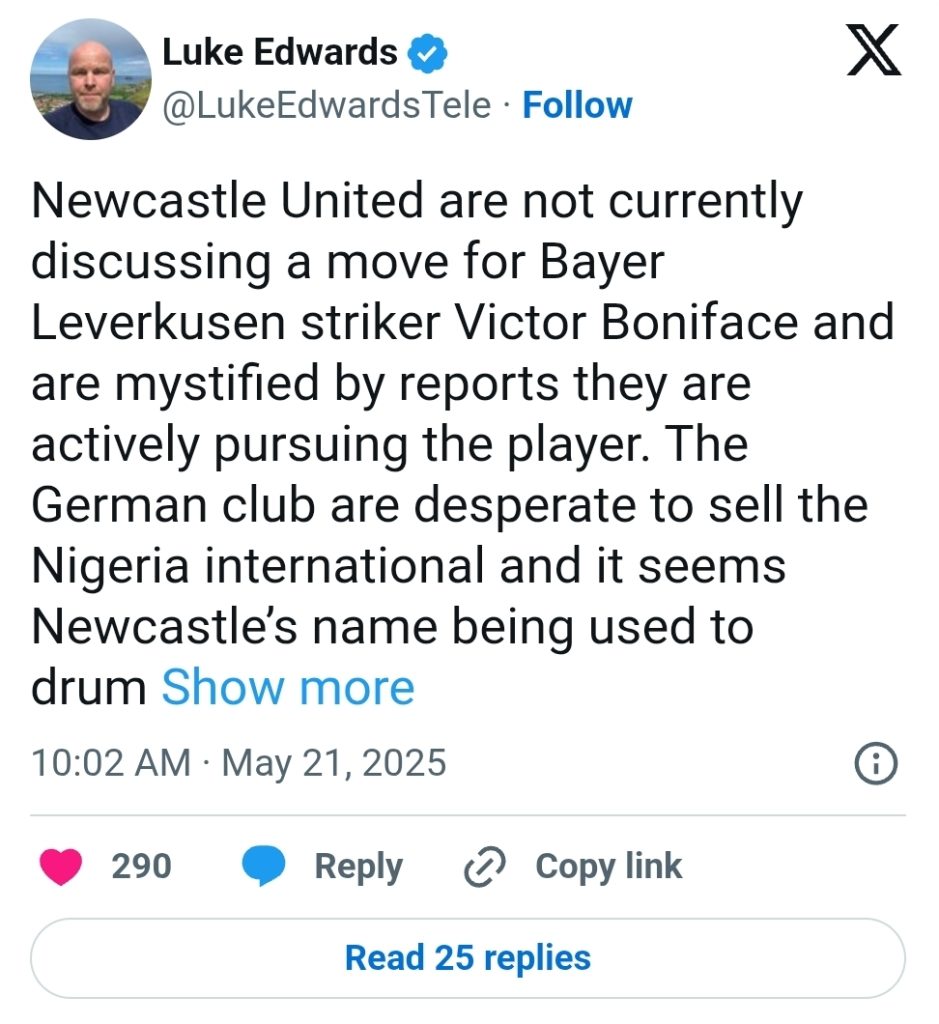Screen dimensions: 939x1024
Task: Click the blue speech bubble reply icon
Action: pos(264,866)
